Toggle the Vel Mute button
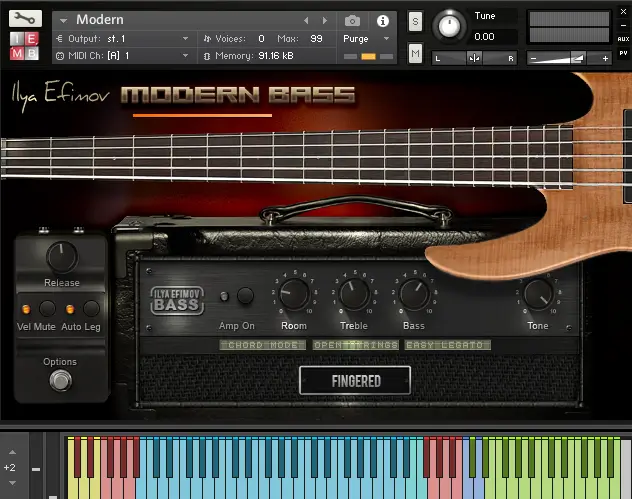The height and width of the screenshot is (499, 632). coord(47,309)
